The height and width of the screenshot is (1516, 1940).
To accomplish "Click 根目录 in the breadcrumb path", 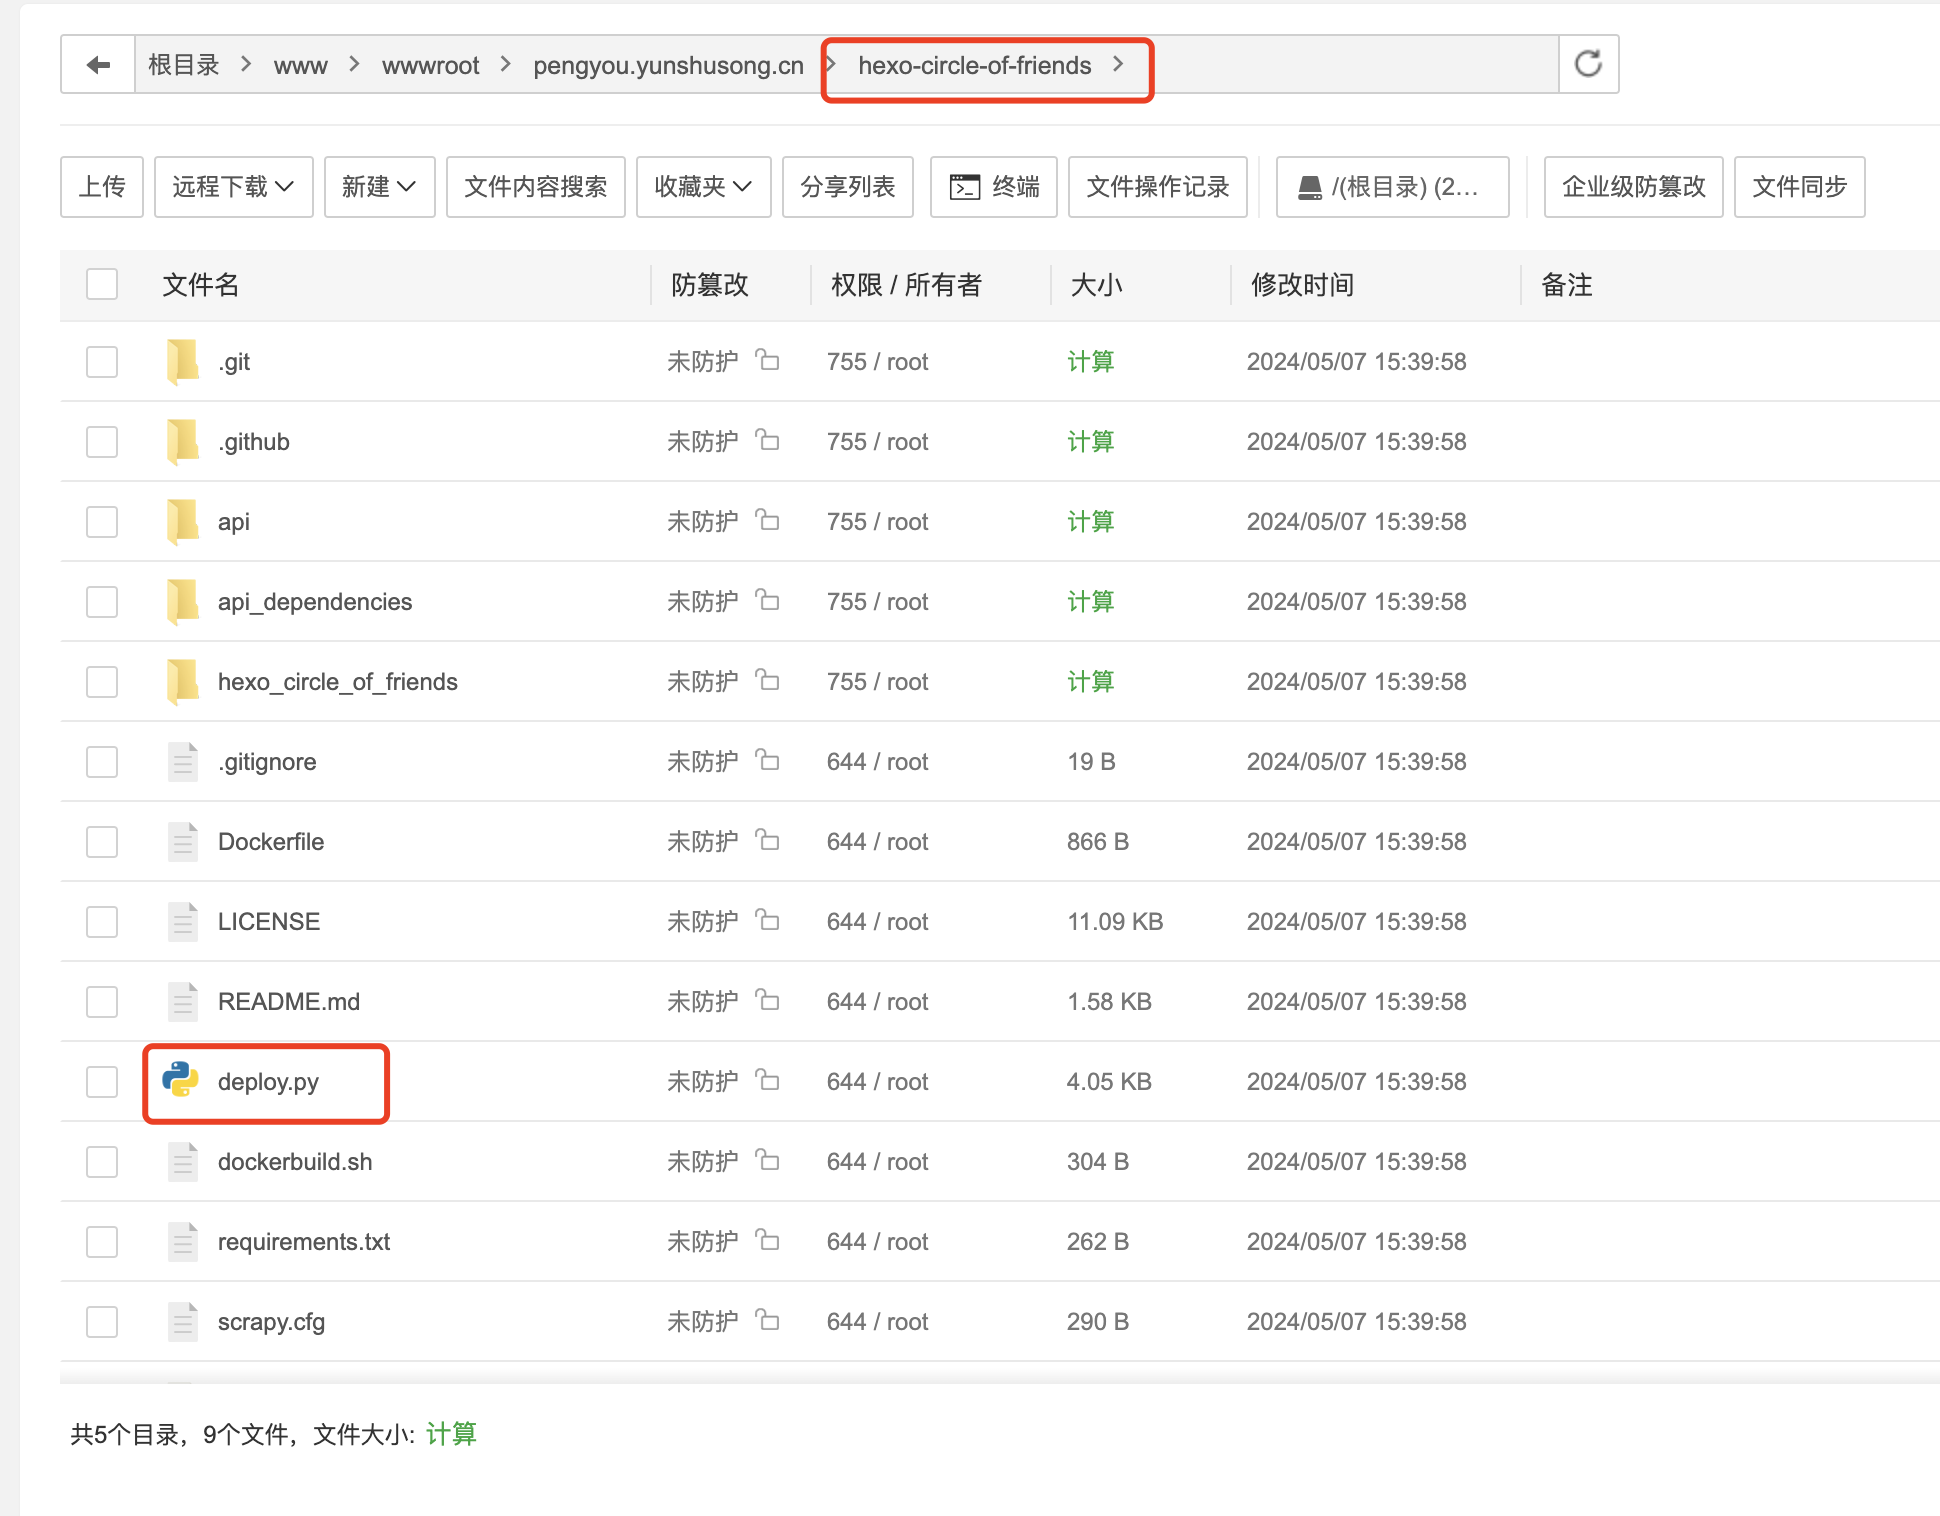I will point(184,65).
